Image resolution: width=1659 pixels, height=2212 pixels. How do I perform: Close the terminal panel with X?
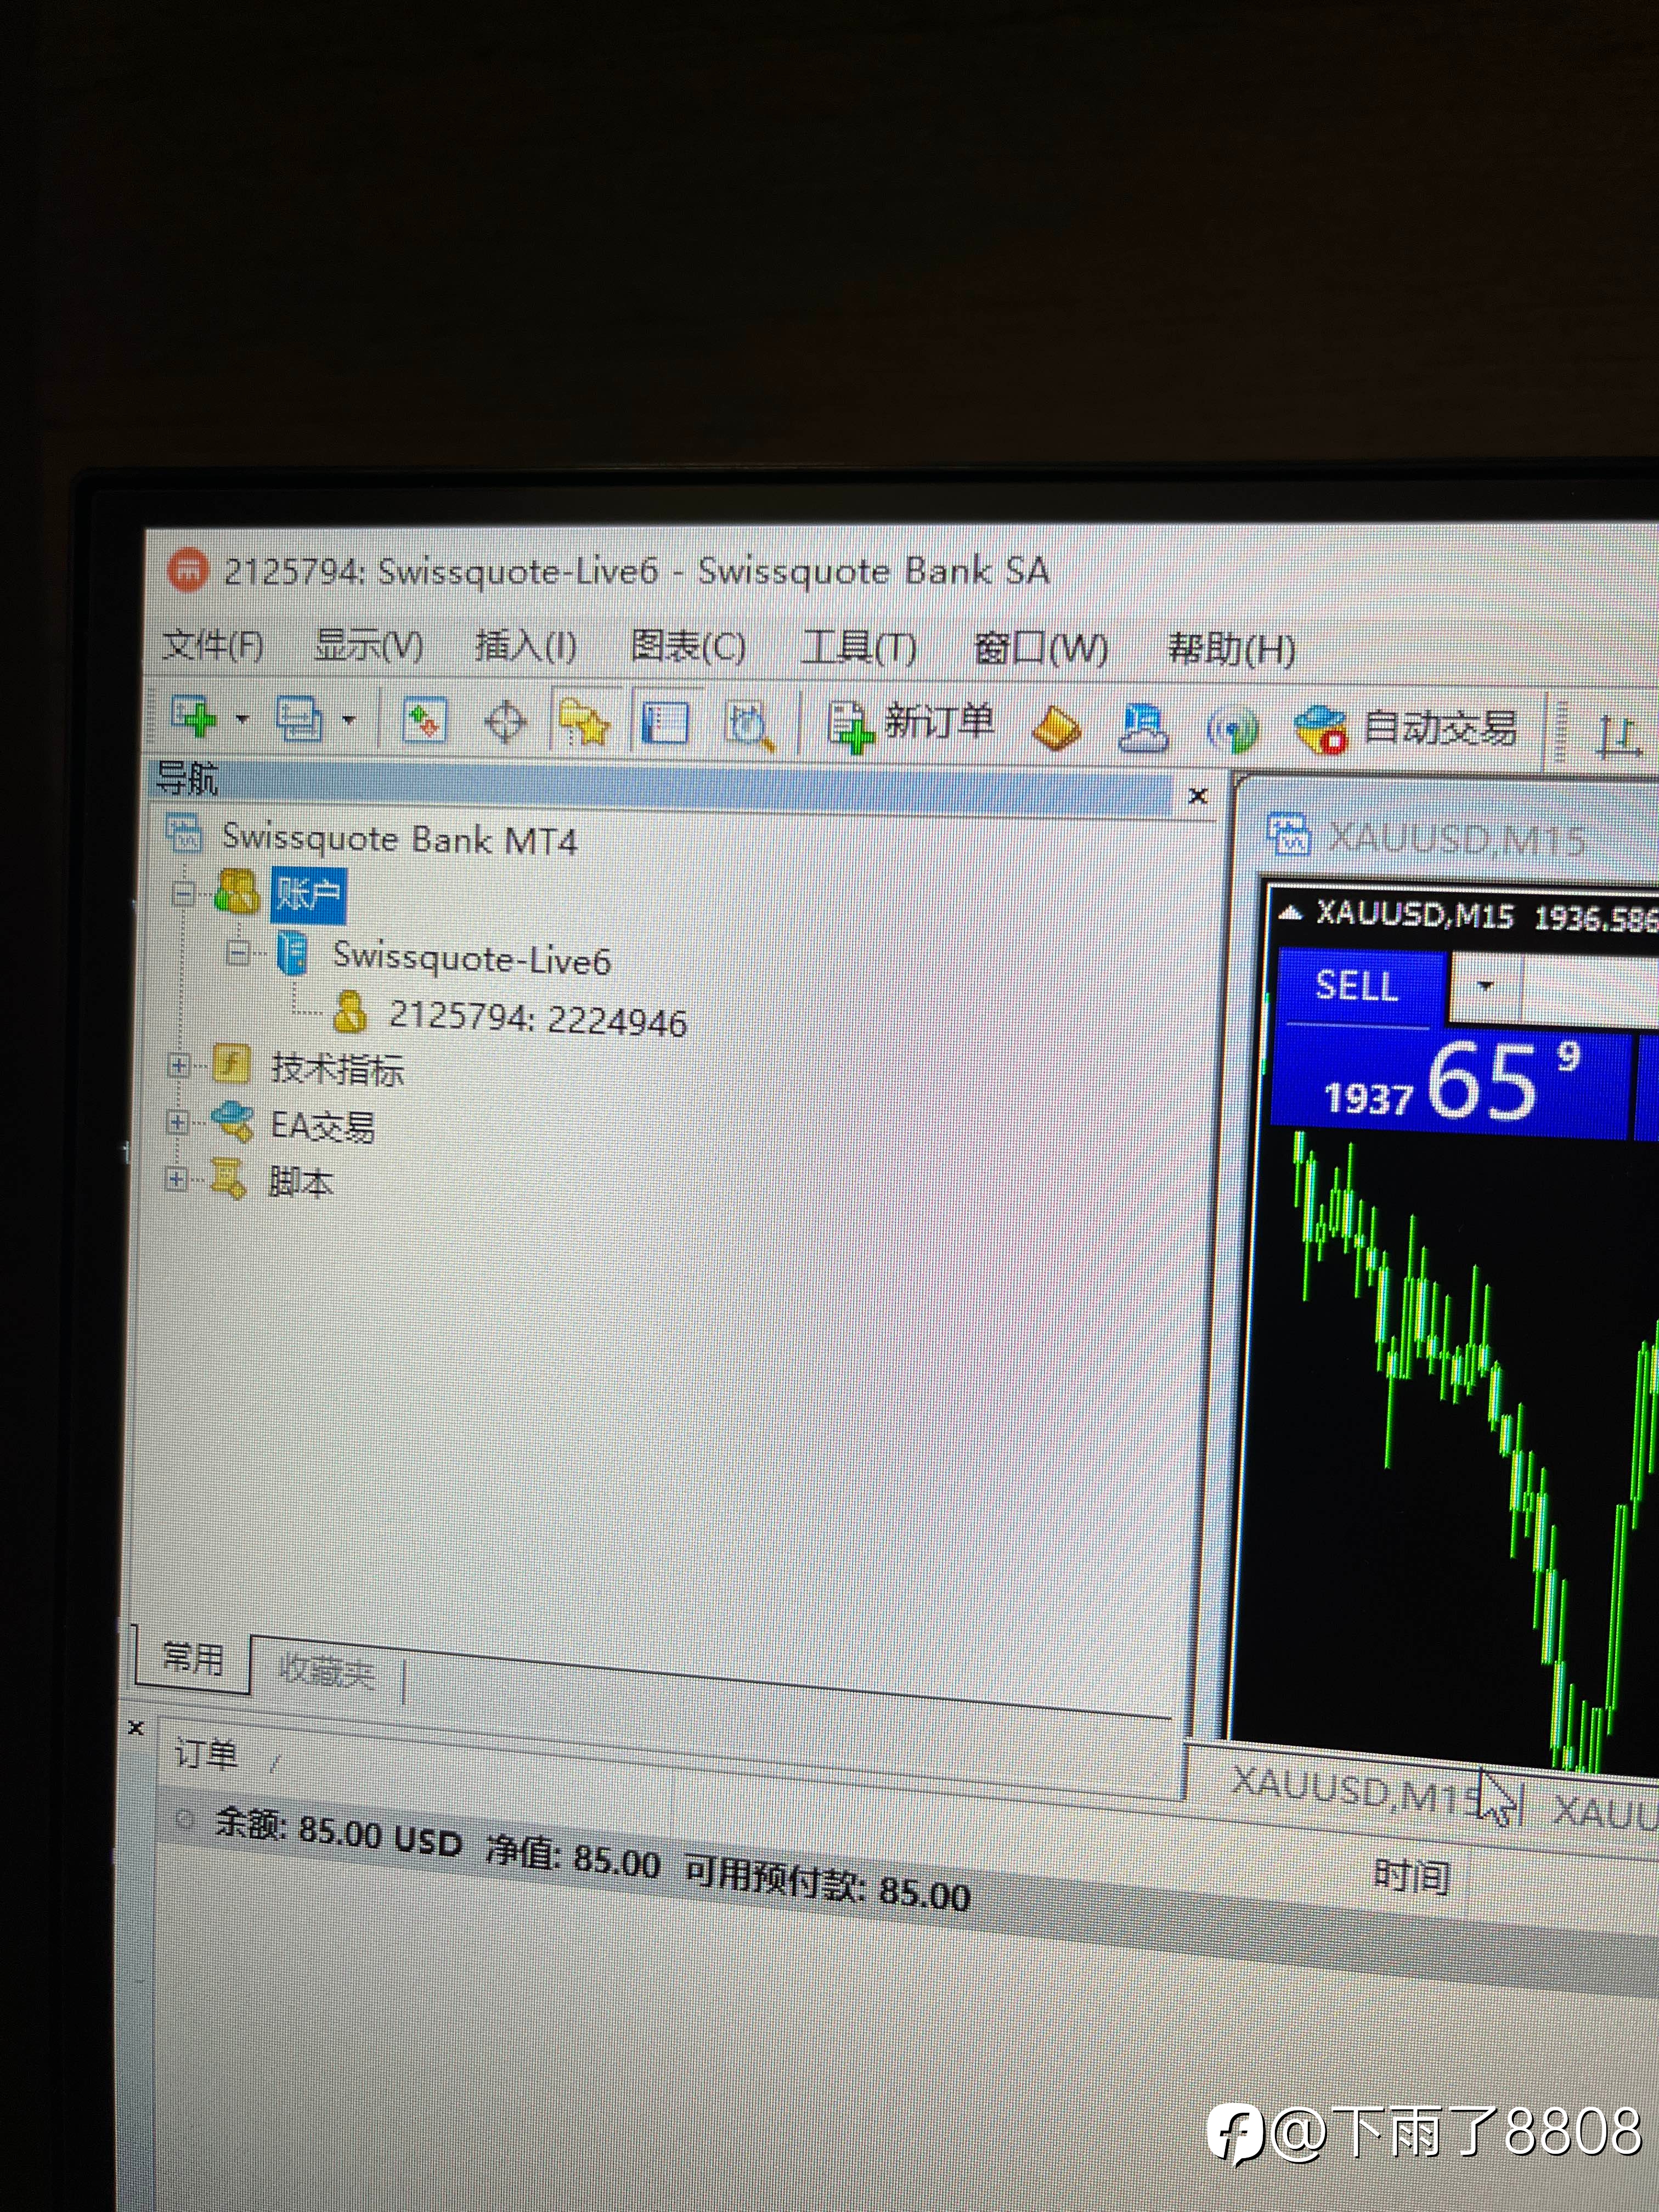click(136, 1727)
